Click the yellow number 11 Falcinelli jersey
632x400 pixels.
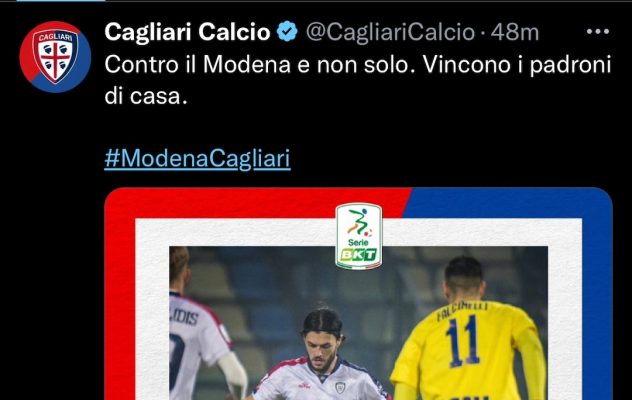pos(468,349)
